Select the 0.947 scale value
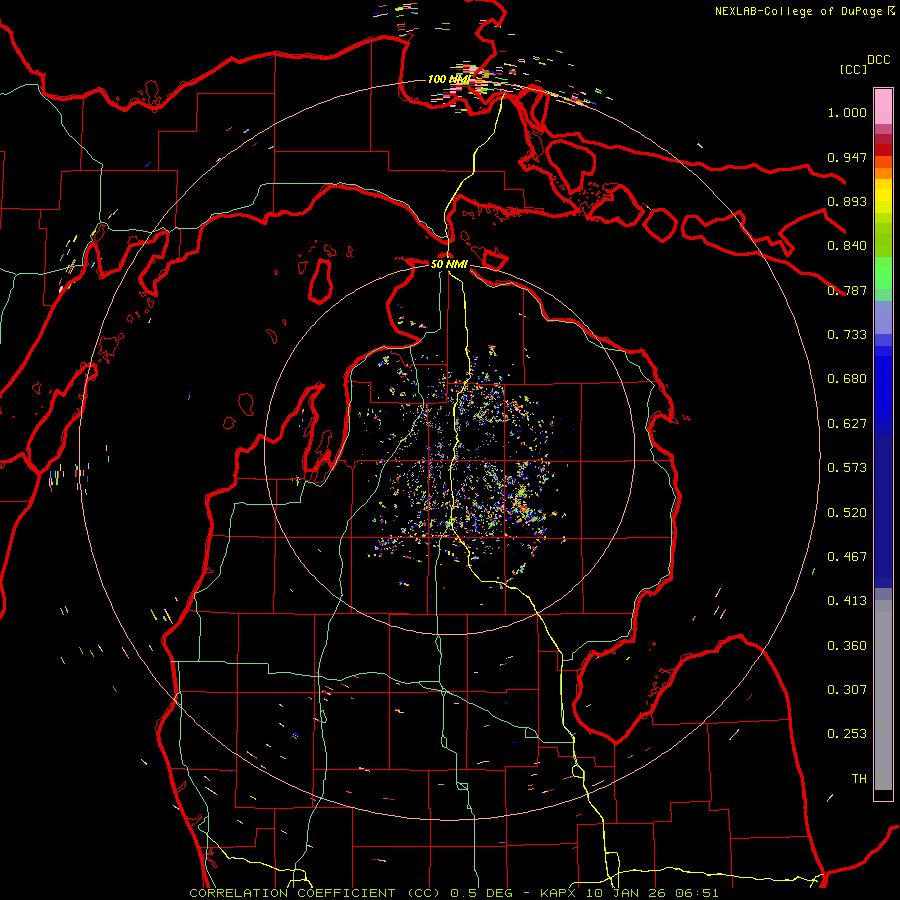 pyautogui.click(x=847, y=157)
